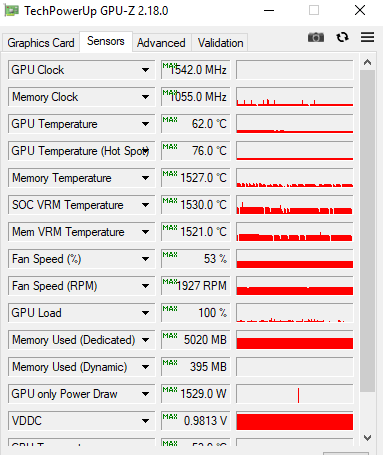Viewport: 383px width, 455px height.
Task: Expand the Memory Temperature dropdown
Action: tap(145, 178)
